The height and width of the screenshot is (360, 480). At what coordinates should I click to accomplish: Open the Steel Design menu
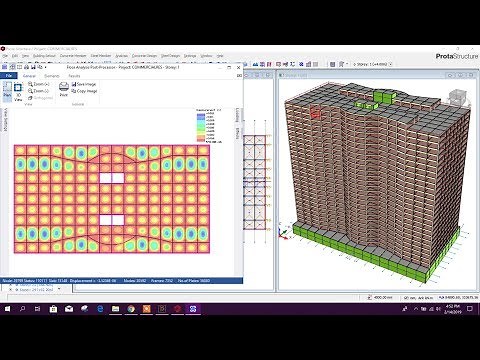170,56
